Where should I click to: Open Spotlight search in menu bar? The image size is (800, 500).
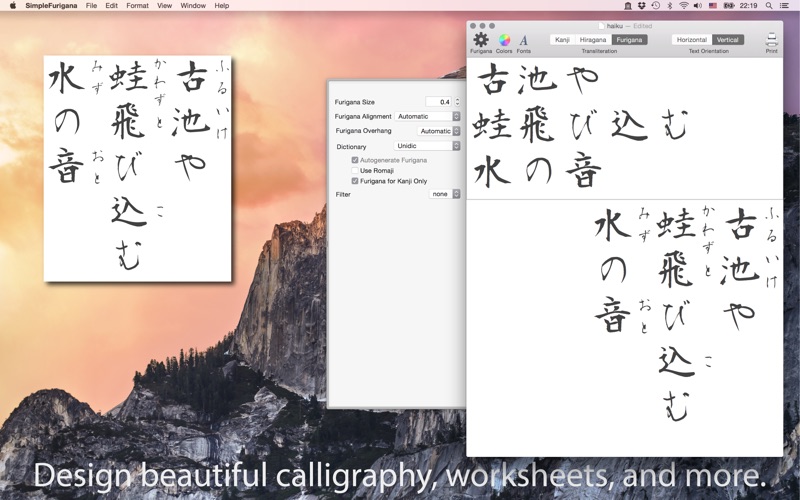(769, 5)
